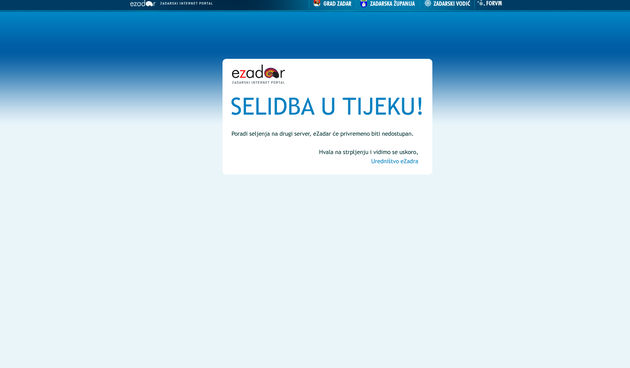
Task: Click the Zadarski Vodič round icon
Action: tap(428, 3)
